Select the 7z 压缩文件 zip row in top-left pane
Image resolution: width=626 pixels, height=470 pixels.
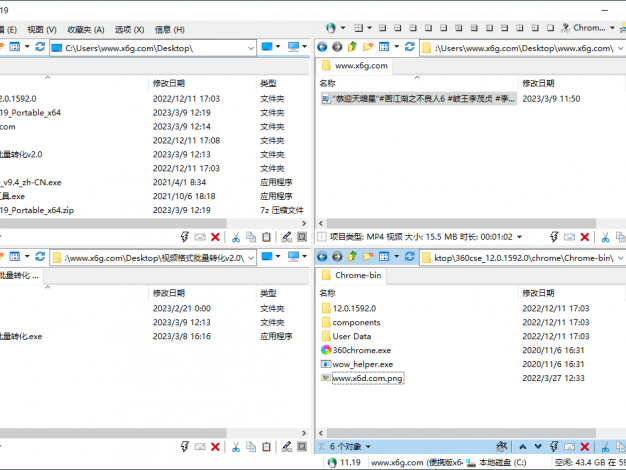pos(154,210)
